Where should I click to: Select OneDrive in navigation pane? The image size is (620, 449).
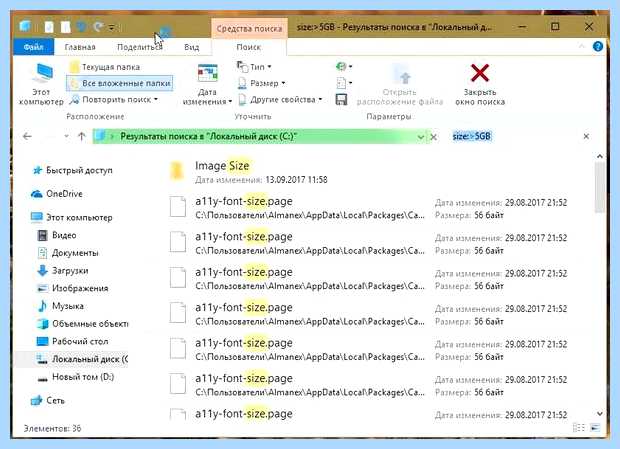tap(57, 194)
